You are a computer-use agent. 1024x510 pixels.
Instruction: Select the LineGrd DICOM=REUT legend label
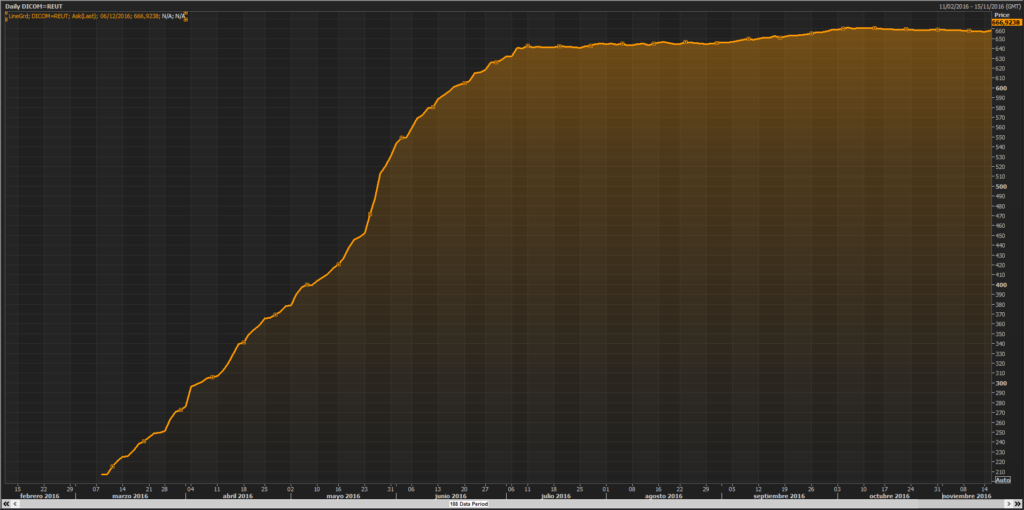95,16
